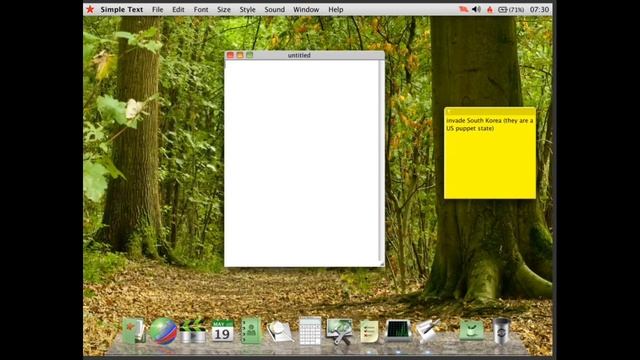Zoom the untitled window with the green button
Screen dimensions: 640x360
pyautogui.click(x=249, y=55)
